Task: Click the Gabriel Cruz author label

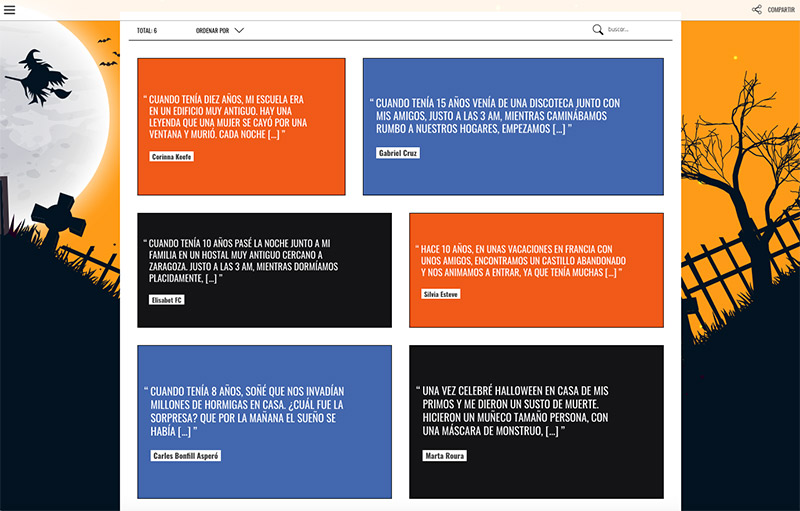Action: click(x=398, y=153)
